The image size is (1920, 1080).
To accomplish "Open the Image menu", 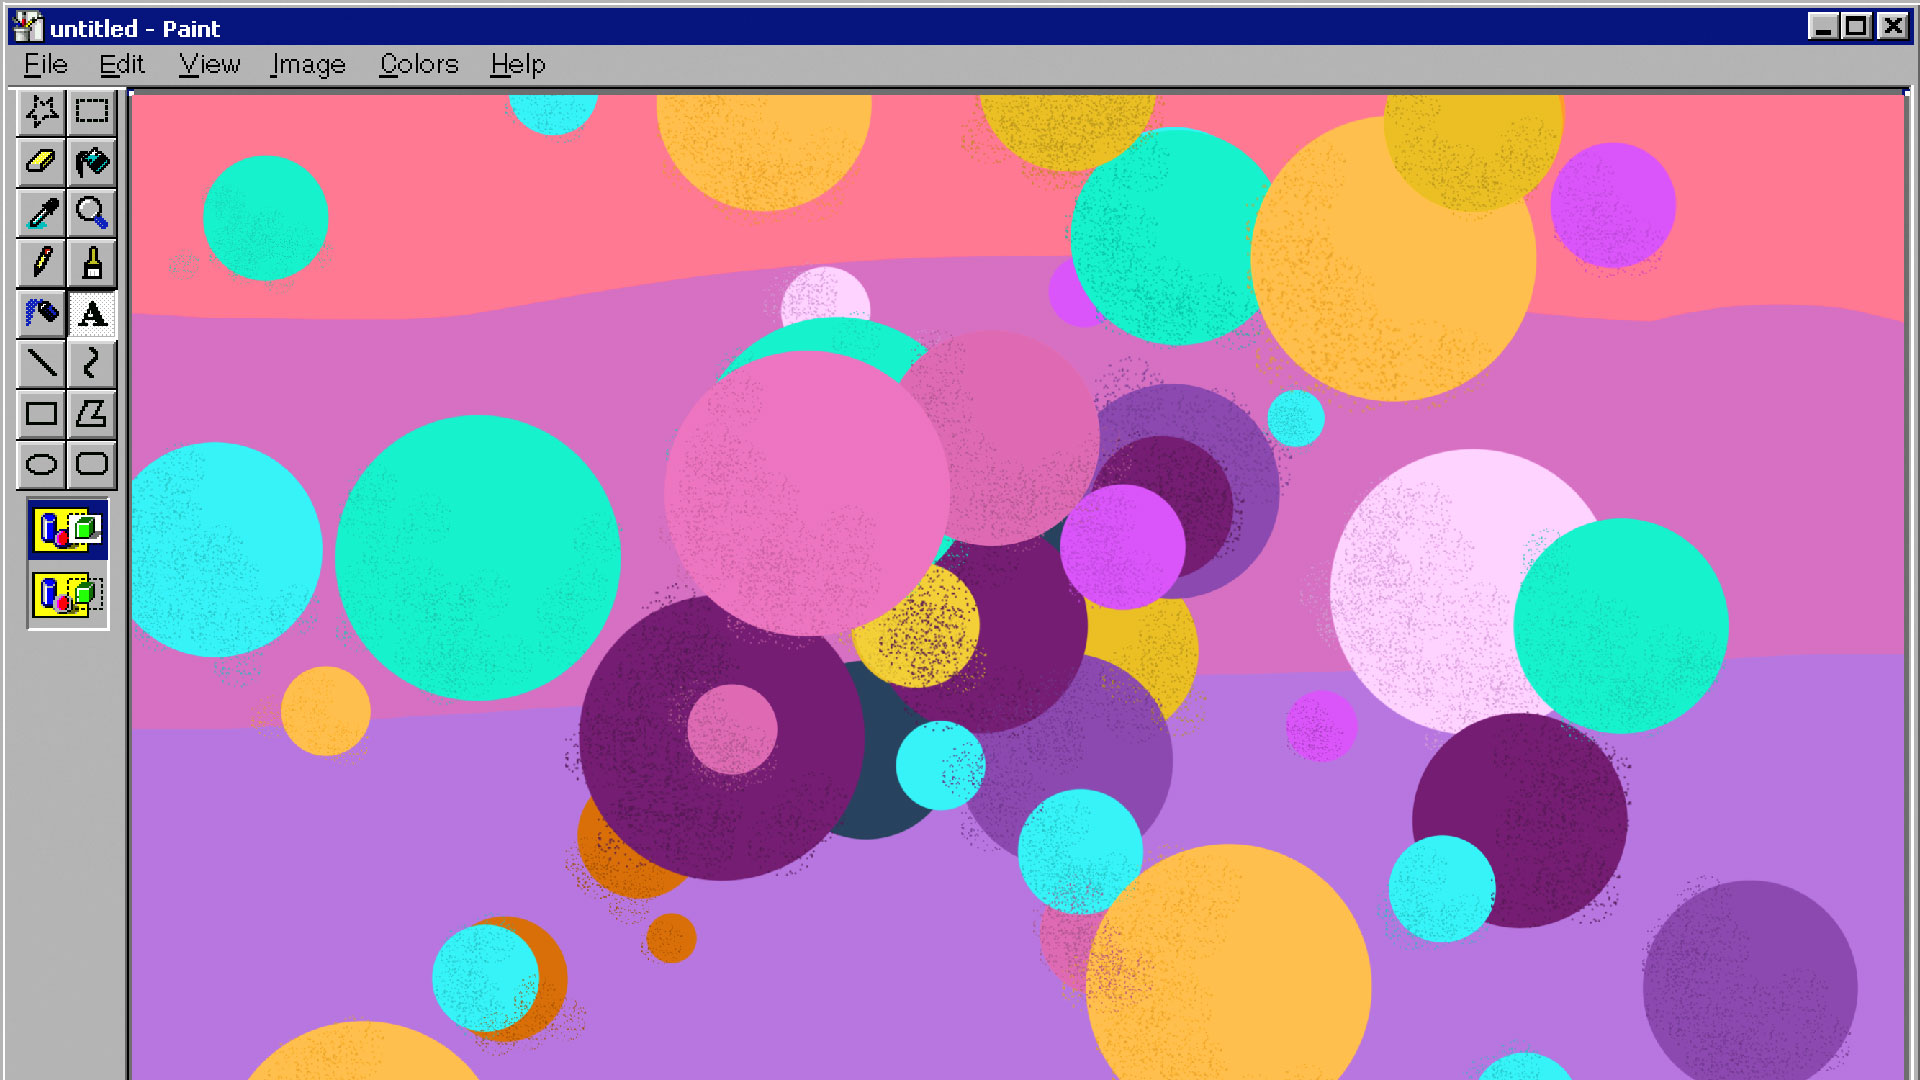I will [x=308, y=65].
